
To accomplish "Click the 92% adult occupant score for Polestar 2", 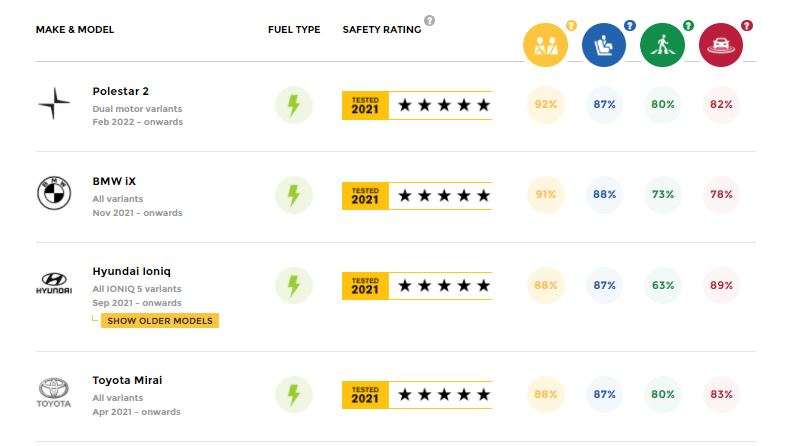I will click(545, 104).
